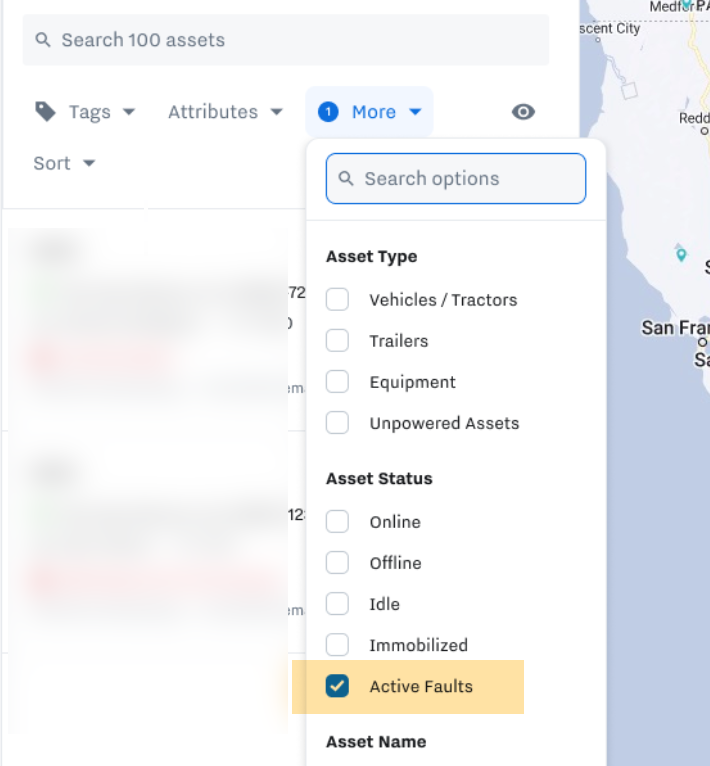The image size is (710, 766).
Task: Click the magnifier icon in options search
Action: pos(347,179)
